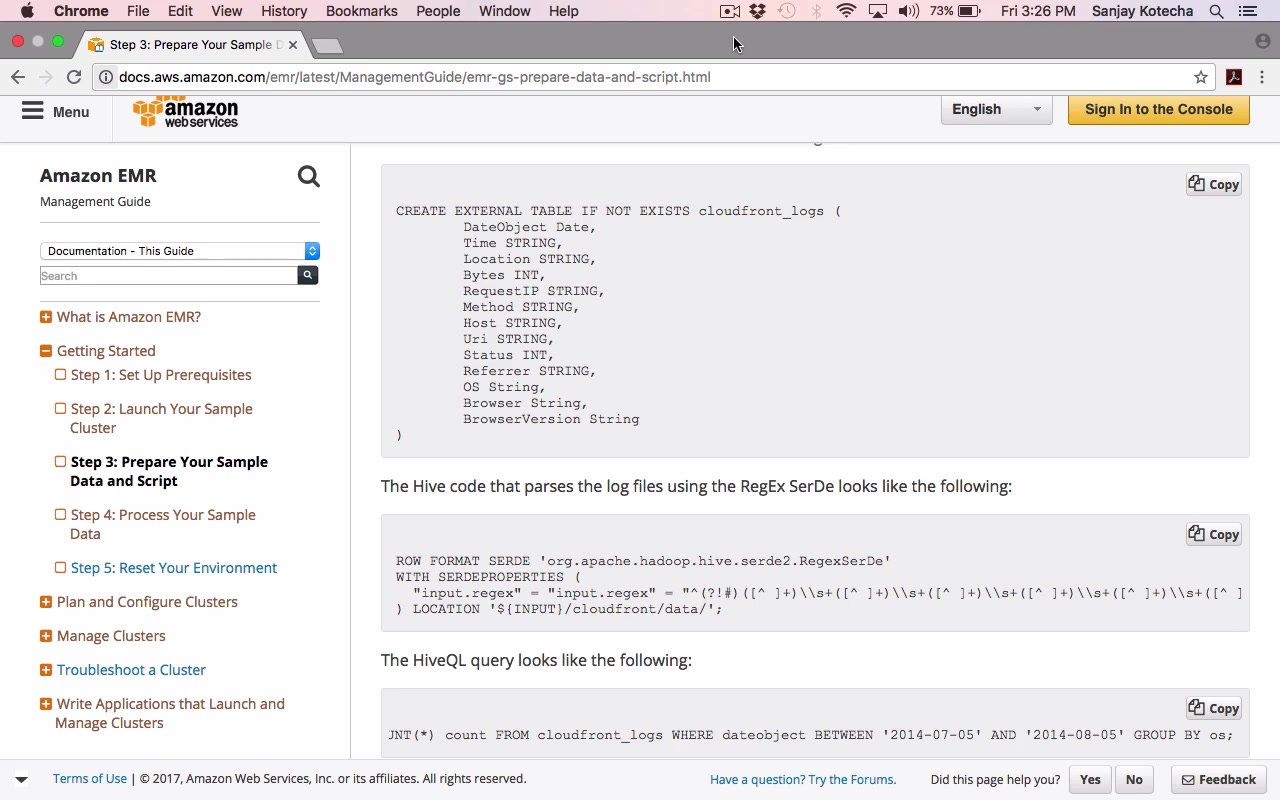Click the Sanjay Kotecha user name
The image size is (1280, 800).
coord(1143,11)
